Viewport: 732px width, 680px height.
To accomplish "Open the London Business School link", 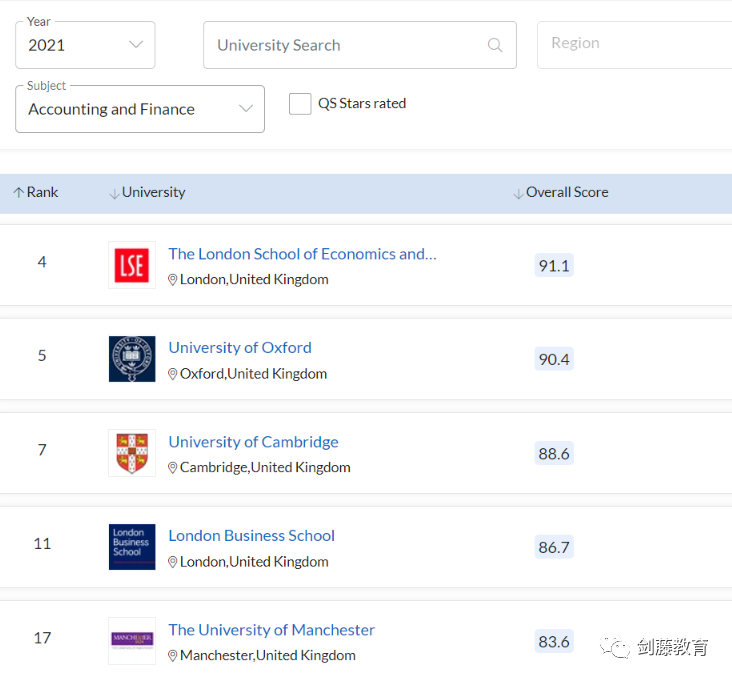I will click(x=252, y=536).
